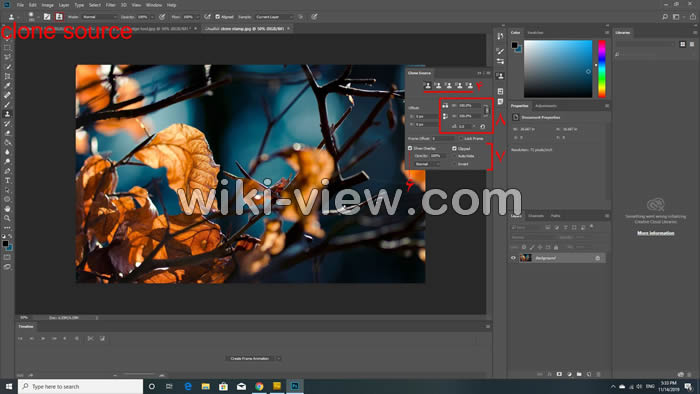Select the fourth clone source stamp
This screenshot has width=700, height=394.
[459, 85]
